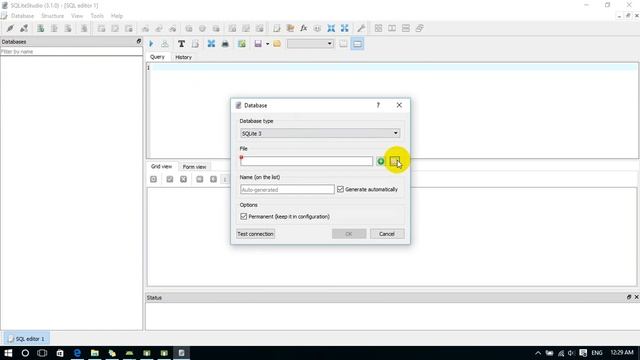Open configuration with the wrench icon
Screen dimensions: 640x360
[361, 28]
